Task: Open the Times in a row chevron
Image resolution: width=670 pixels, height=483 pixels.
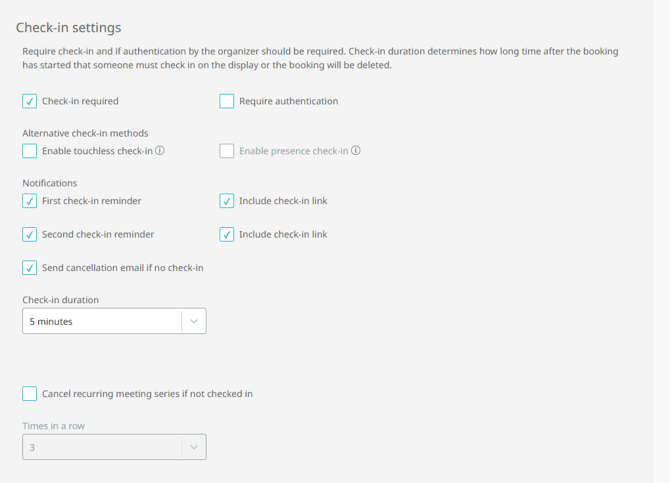Action: point(194,447)
